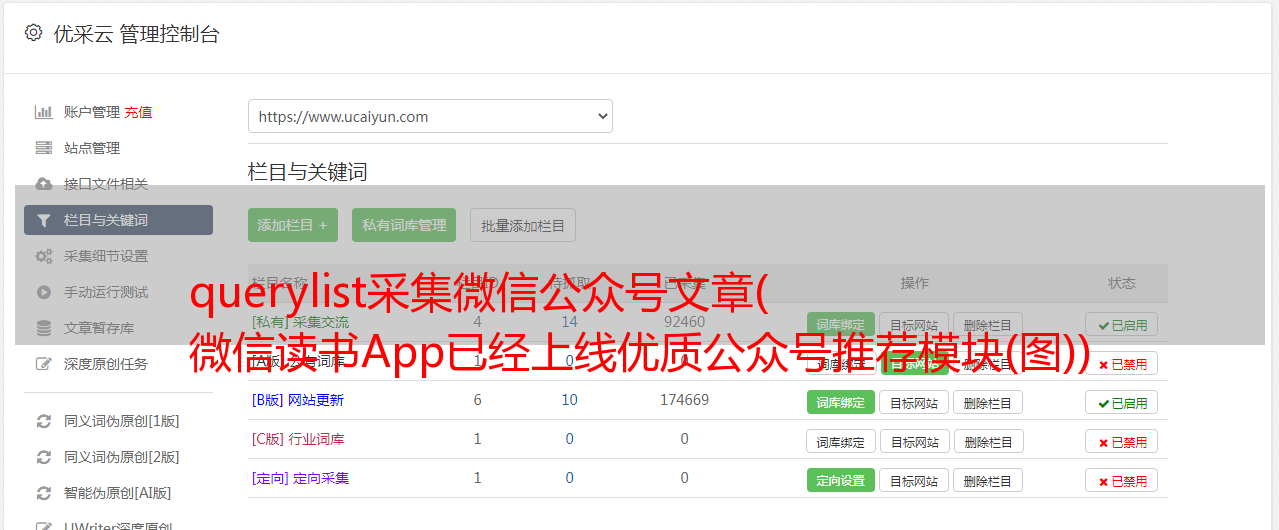Click the refresh icon for 同义词伪原创[1版]
The height and width of the screenshot is (530, 1279).
pyautogui.click(x=43, y=421)
